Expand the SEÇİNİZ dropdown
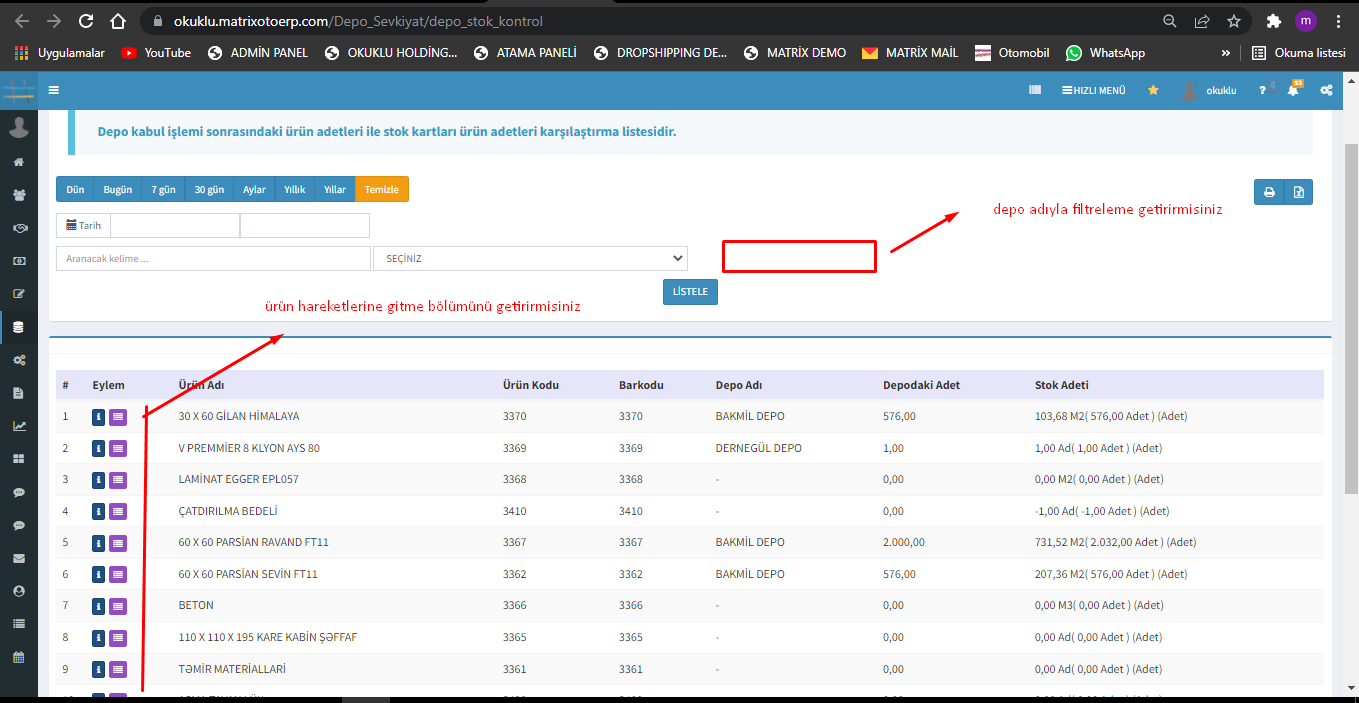 [x=530, y=258]
